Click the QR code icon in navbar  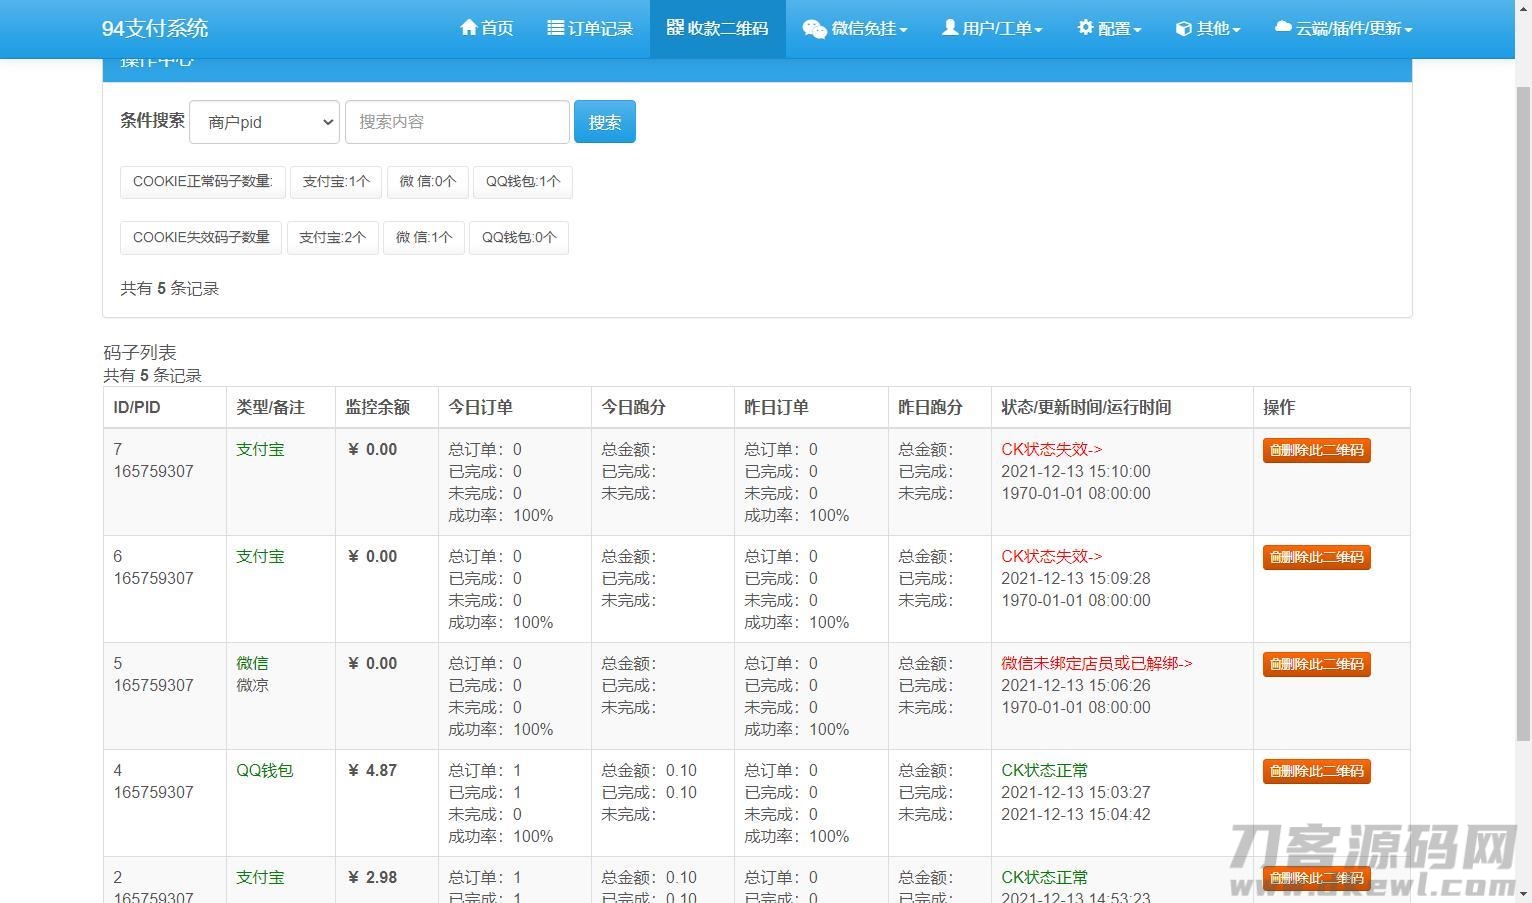tap(675, 28)
